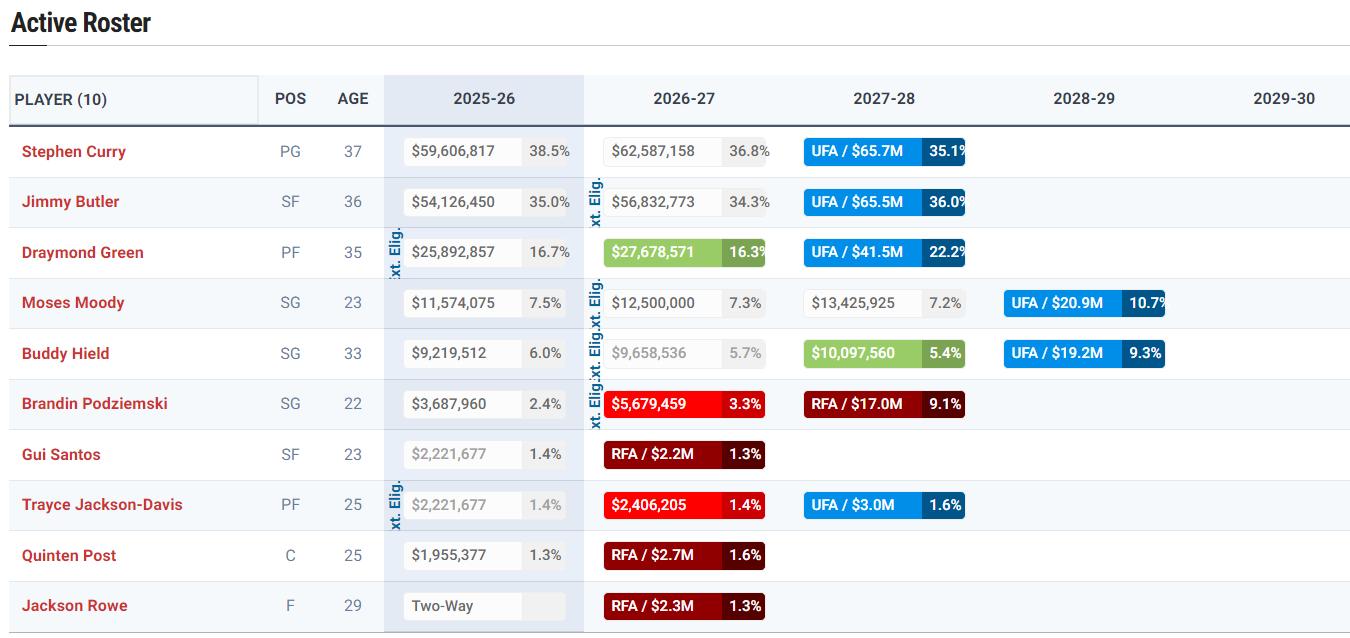
Task: Go to Trayce Jackson-Davis's player page
Action: pyautogui.click(x=102, y=505)
